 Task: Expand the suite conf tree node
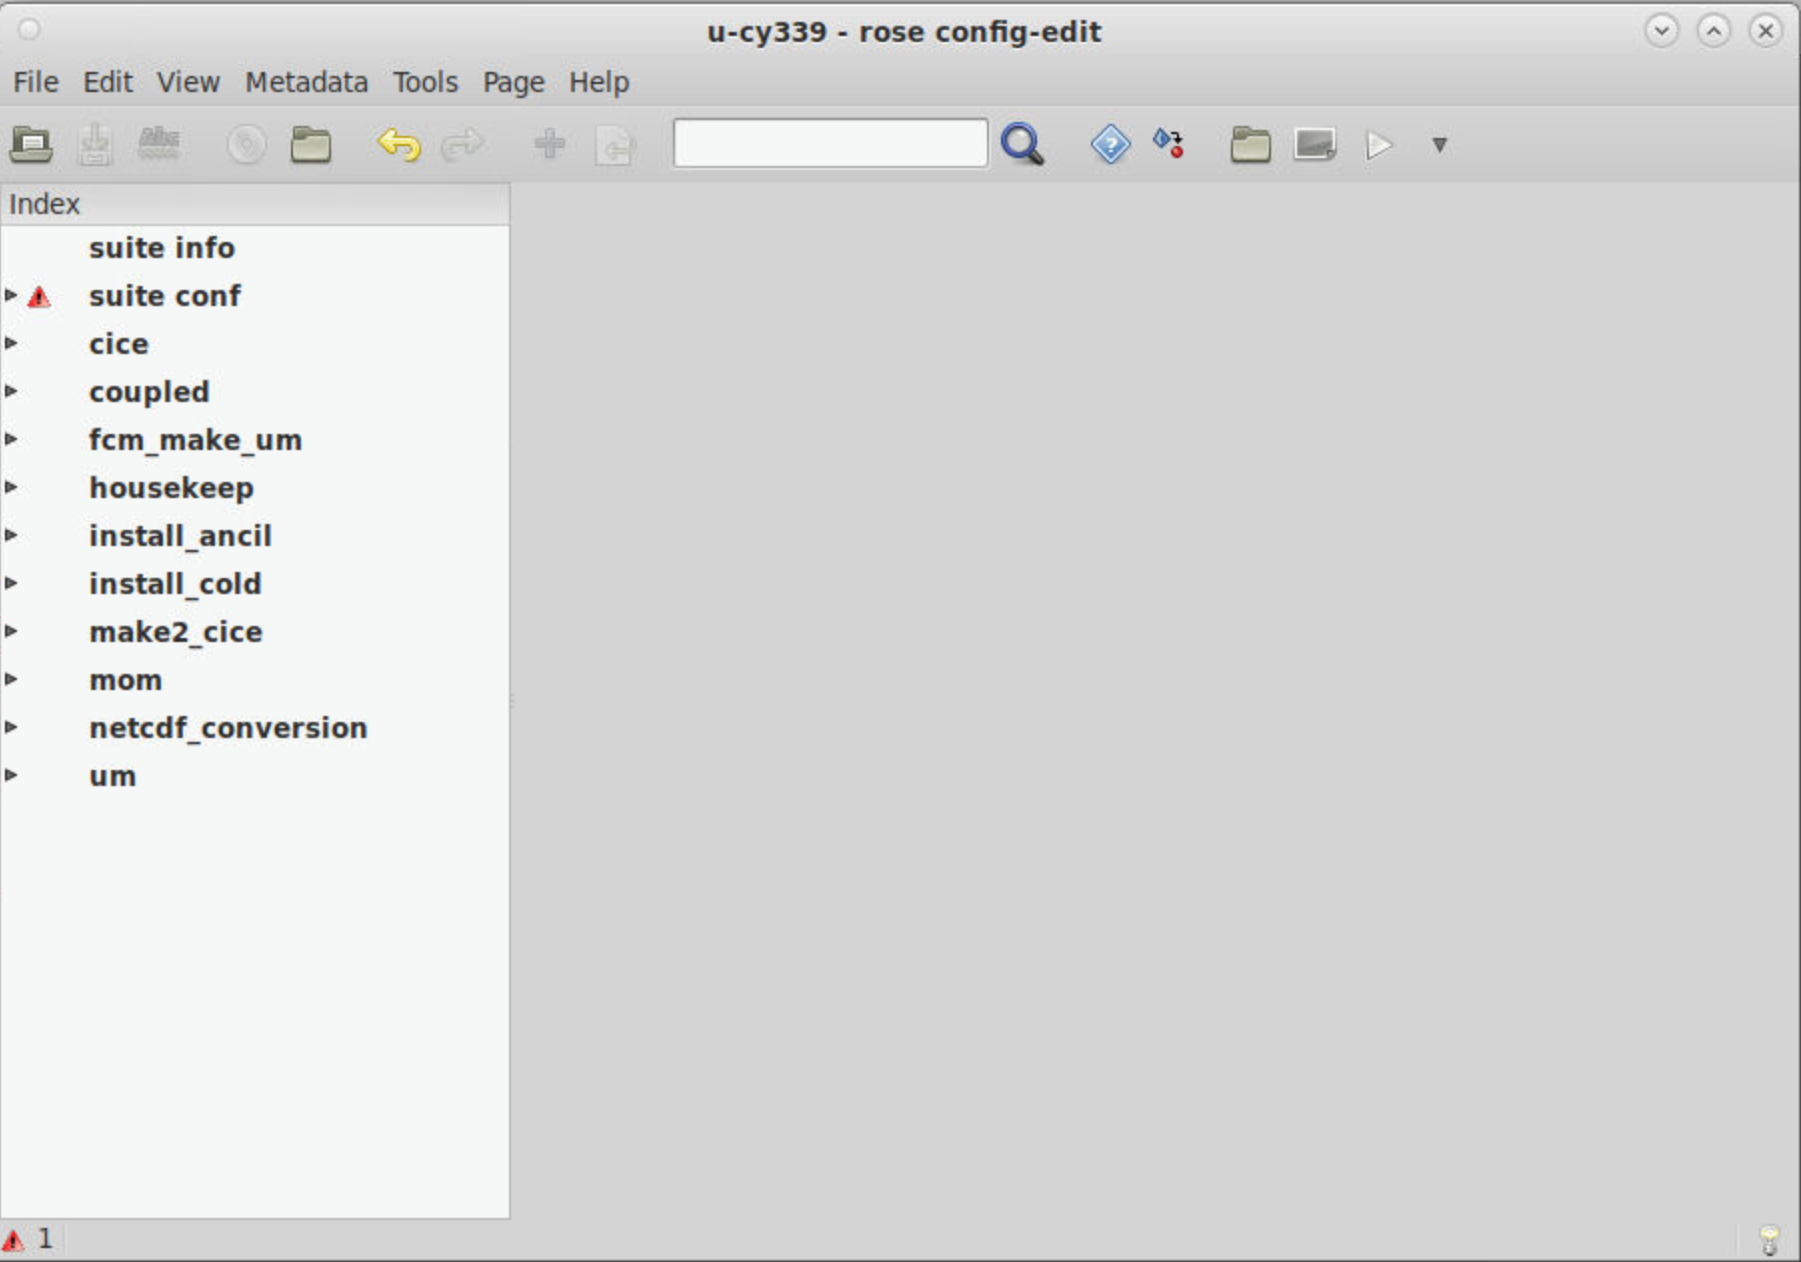11,295
